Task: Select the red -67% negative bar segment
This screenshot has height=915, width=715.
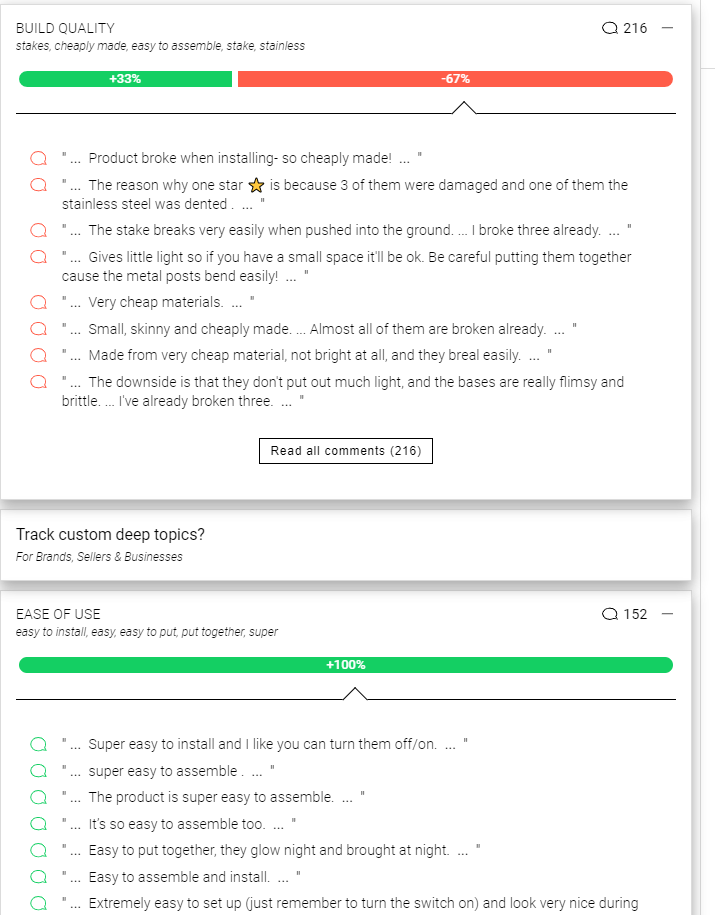Action: [455, 79]
